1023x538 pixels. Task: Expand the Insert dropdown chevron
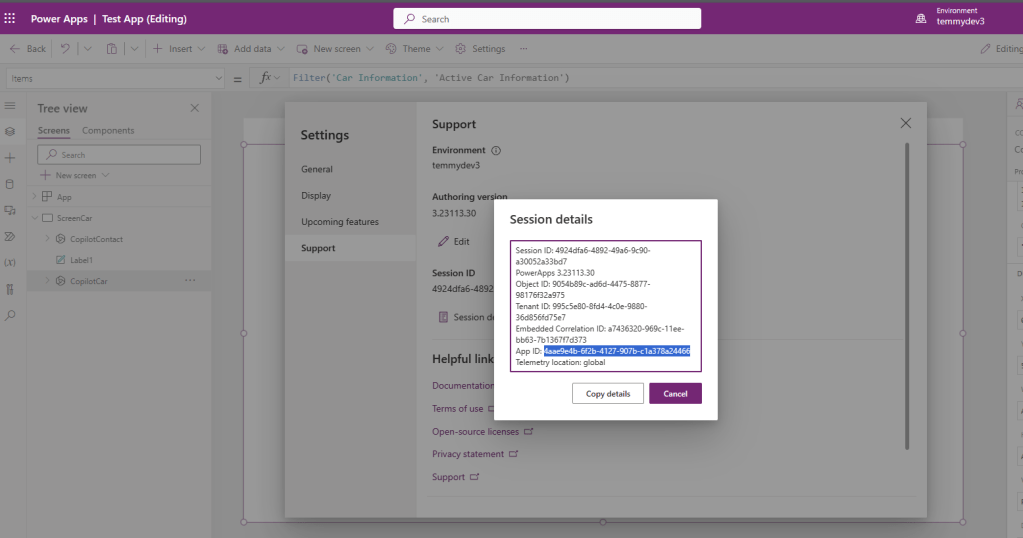(x=201, y=49)
